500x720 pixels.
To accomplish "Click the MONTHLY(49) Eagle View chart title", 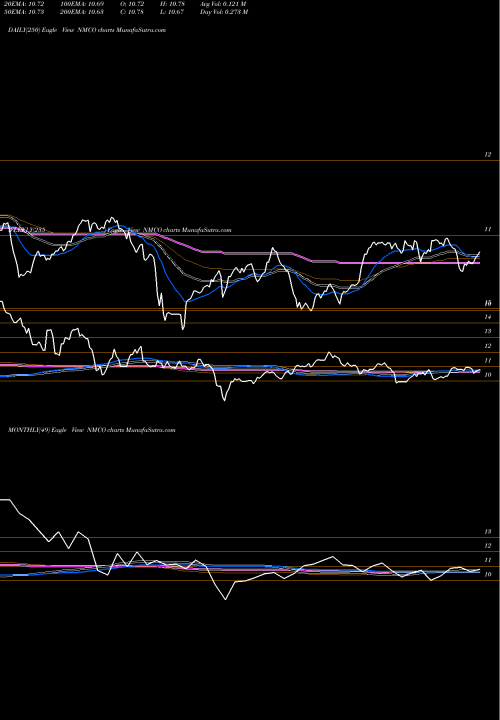I will (x=92, y=430).
